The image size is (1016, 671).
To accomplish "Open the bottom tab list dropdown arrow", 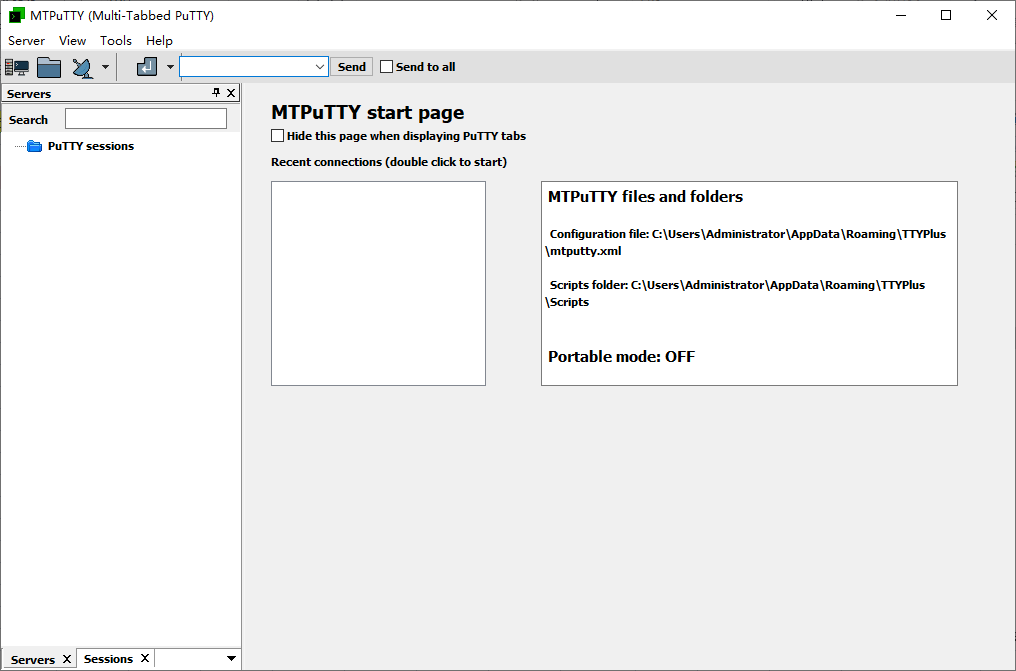I will tap(231, 659).
